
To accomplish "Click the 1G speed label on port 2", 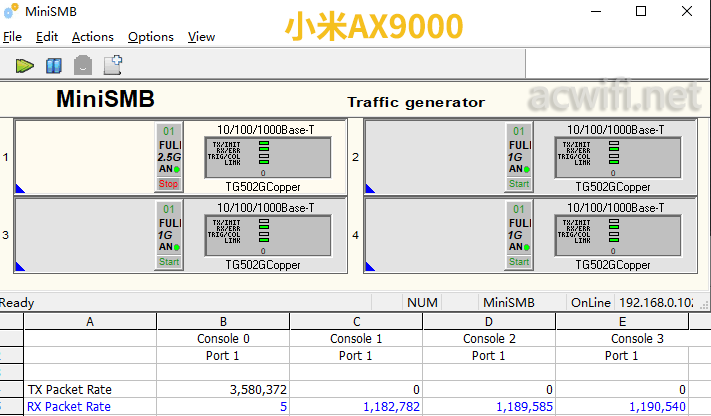I will 515,157.
